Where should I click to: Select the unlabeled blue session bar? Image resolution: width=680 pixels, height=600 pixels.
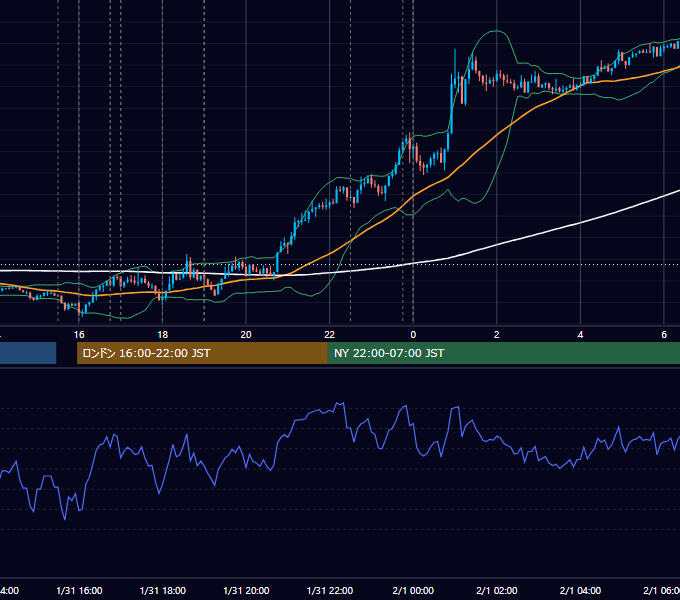[x=28, y=353]
